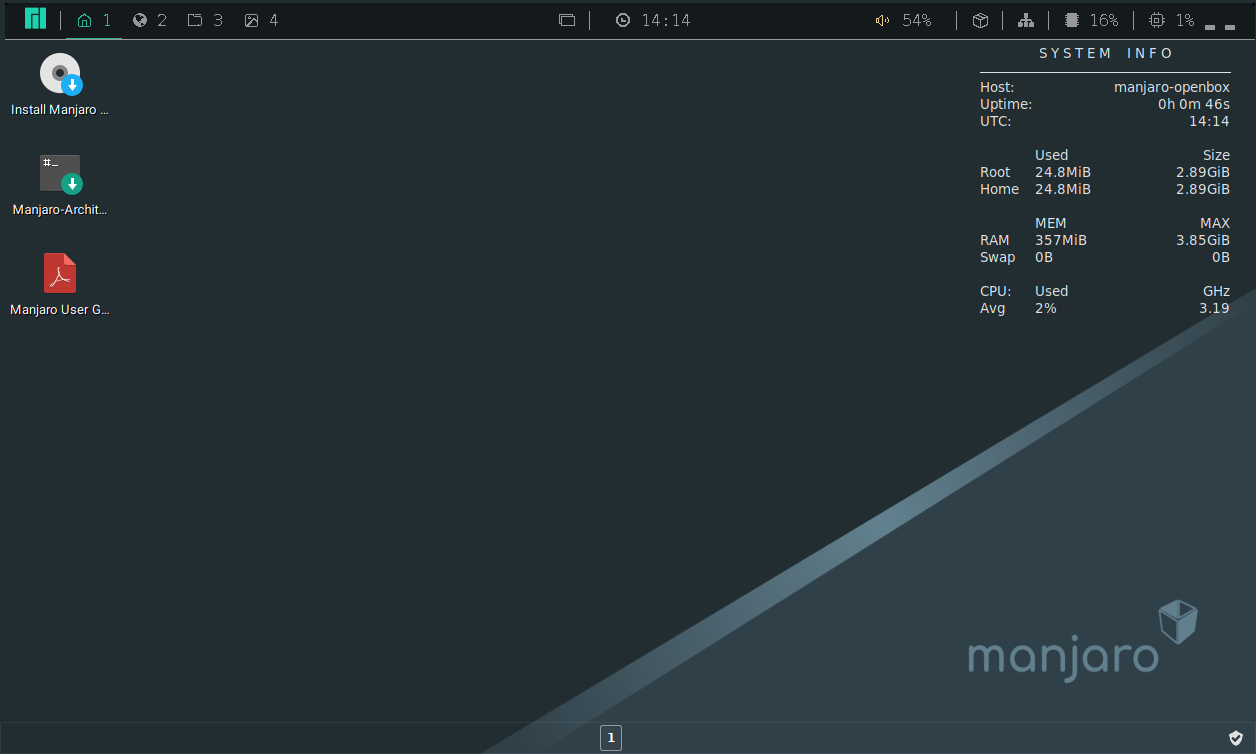Click the shield icon in bottom tray
This screenshot has height=754, width=1256.
pos(1236,738)
